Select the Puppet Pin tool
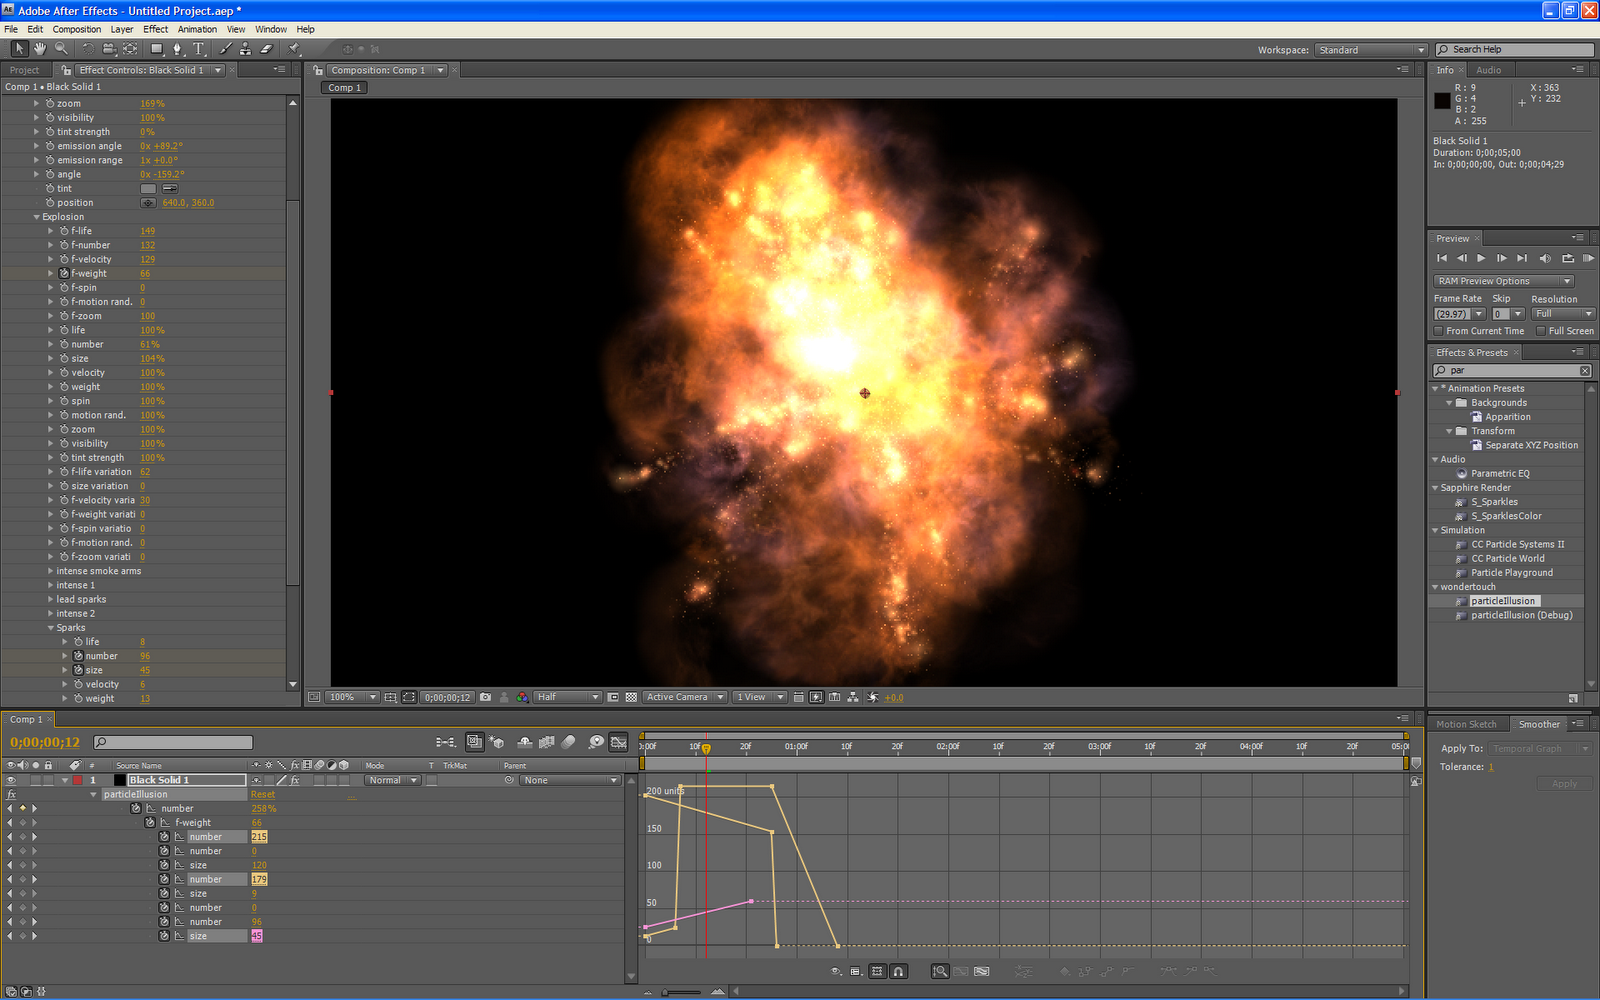Screen dimensions: 1600x1000 tap(291, 48)
